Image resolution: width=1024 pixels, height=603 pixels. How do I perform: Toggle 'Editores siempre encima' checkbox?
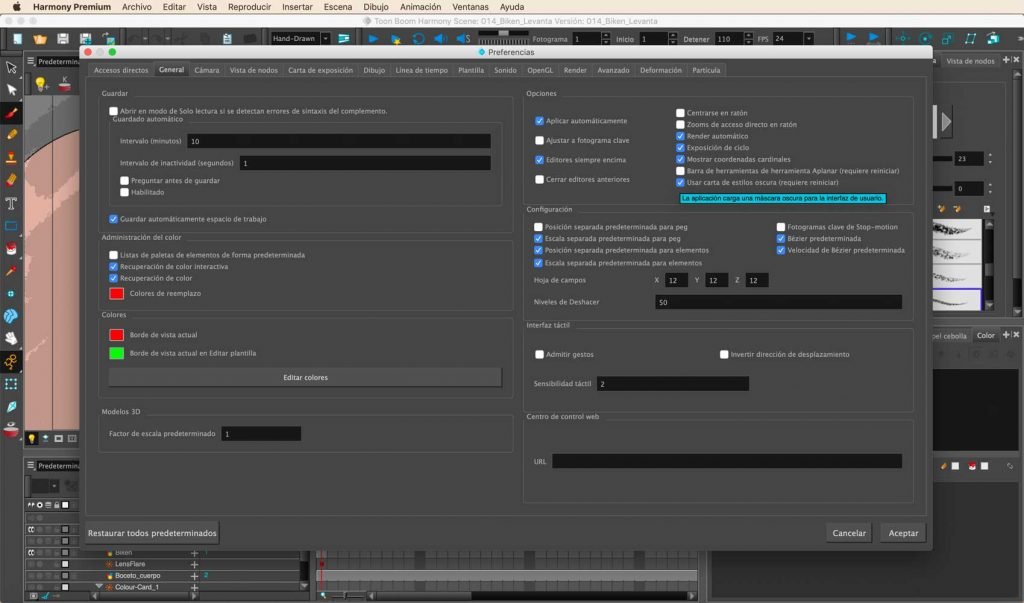point(539,159)
